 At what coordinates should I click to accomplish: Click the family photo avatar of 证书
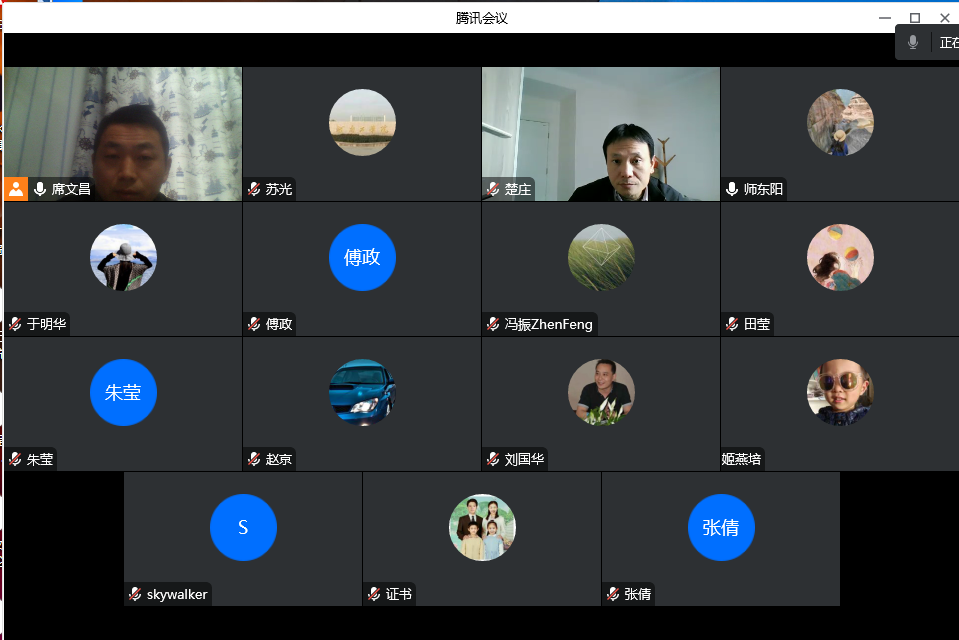pos(482,527)
